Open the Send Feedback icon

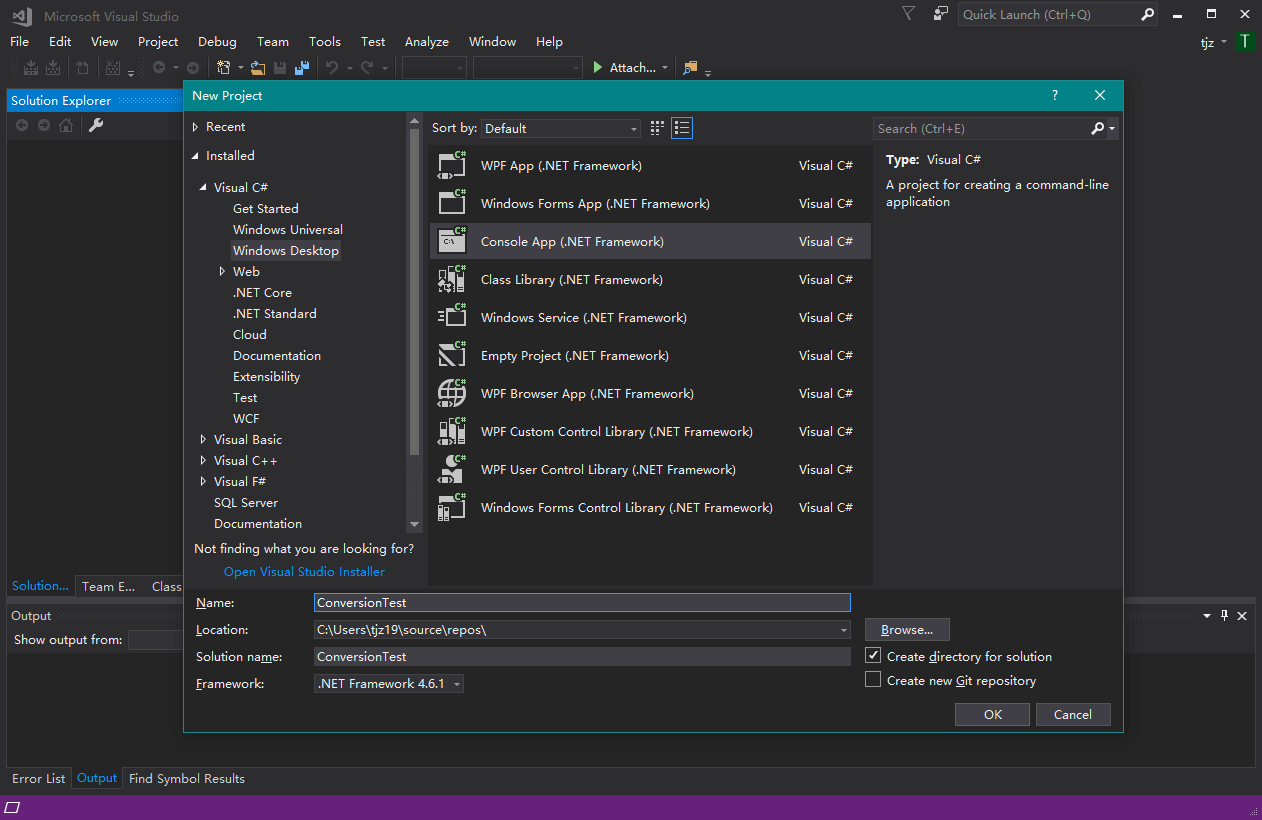point(940,14)
